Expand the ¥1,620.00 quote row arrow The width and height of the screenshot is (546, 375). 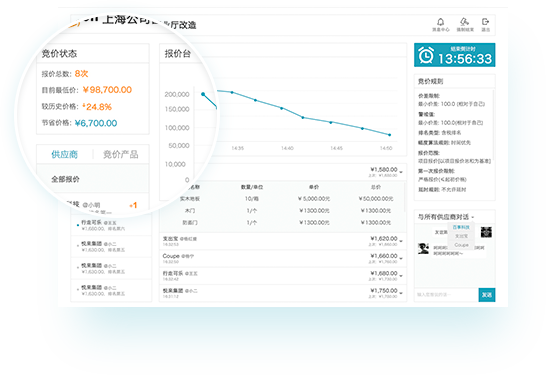click(x=401, y=241)
